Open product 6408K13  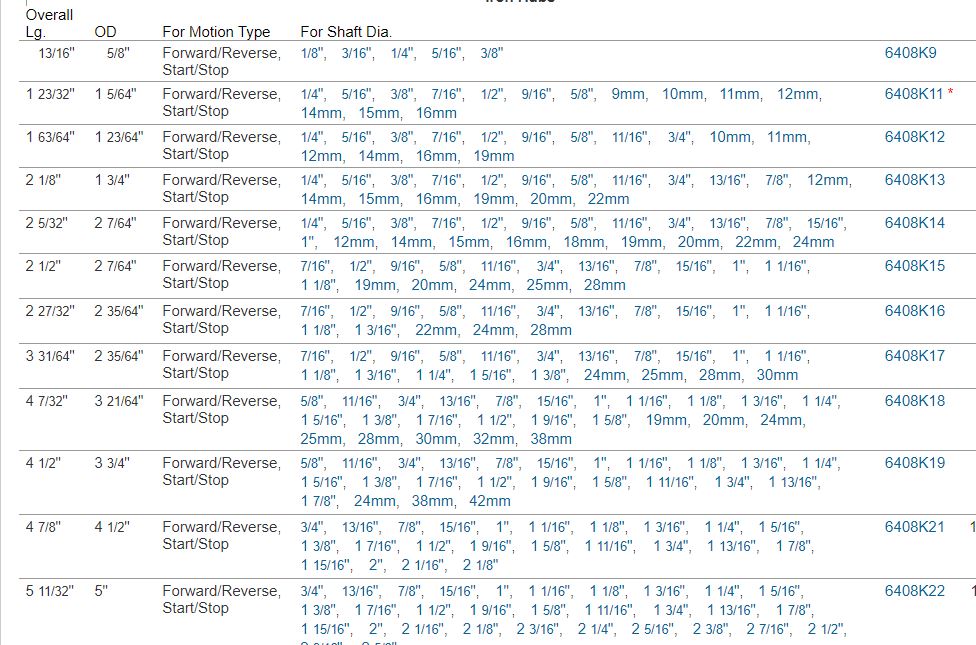(914, 180)
